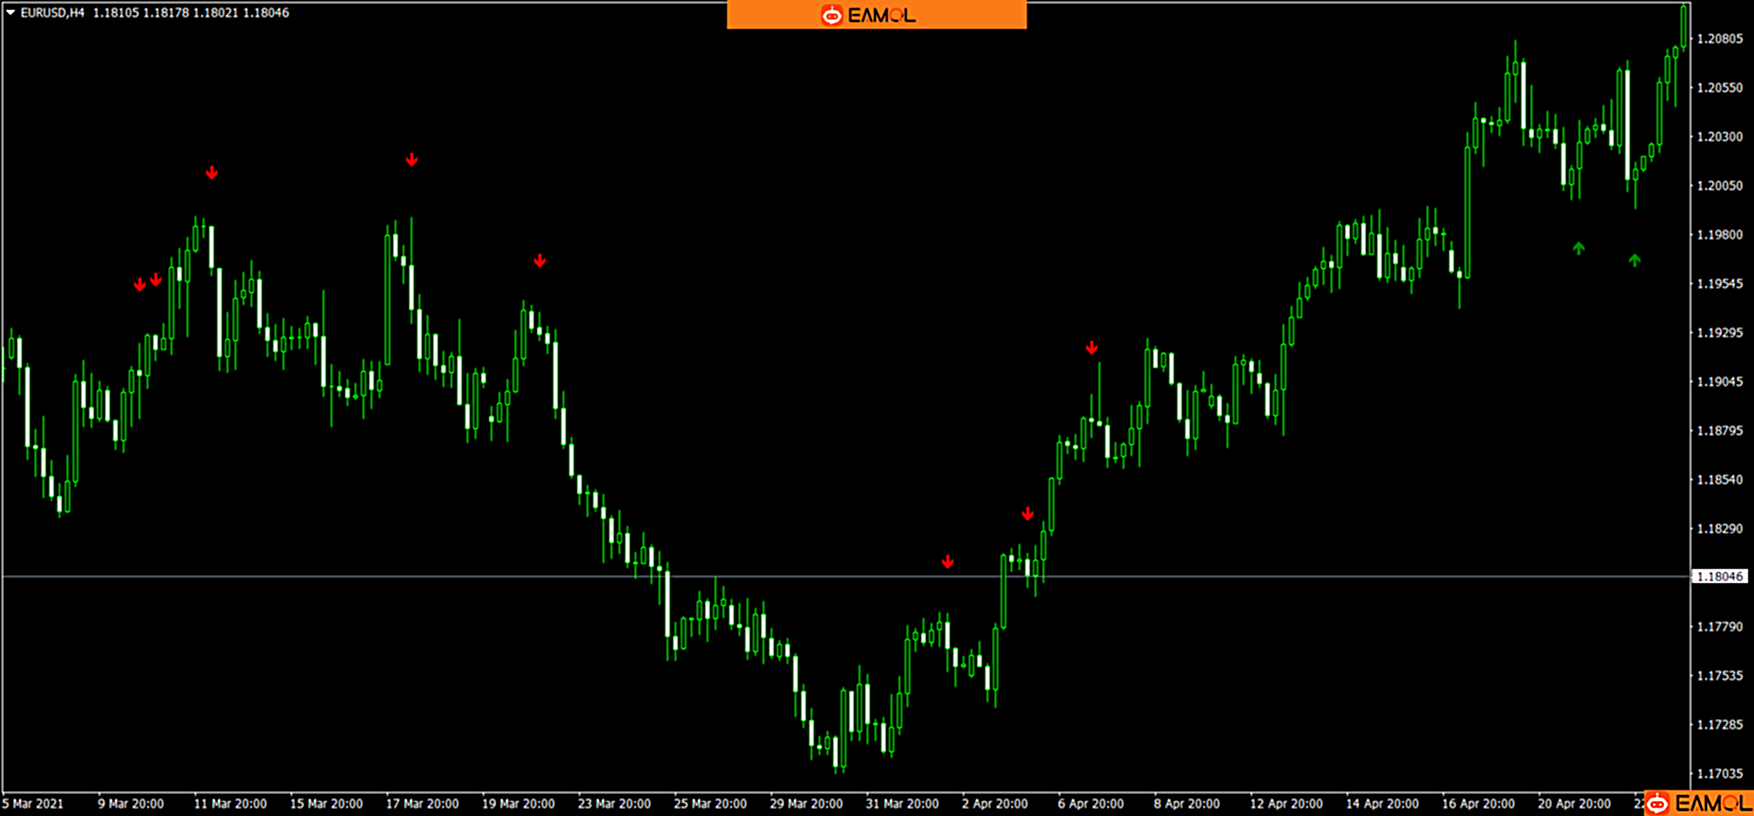Click the red arrow above the 11 Mar peak
This screenshot has height=816, width=1754.
coord(212,173)
